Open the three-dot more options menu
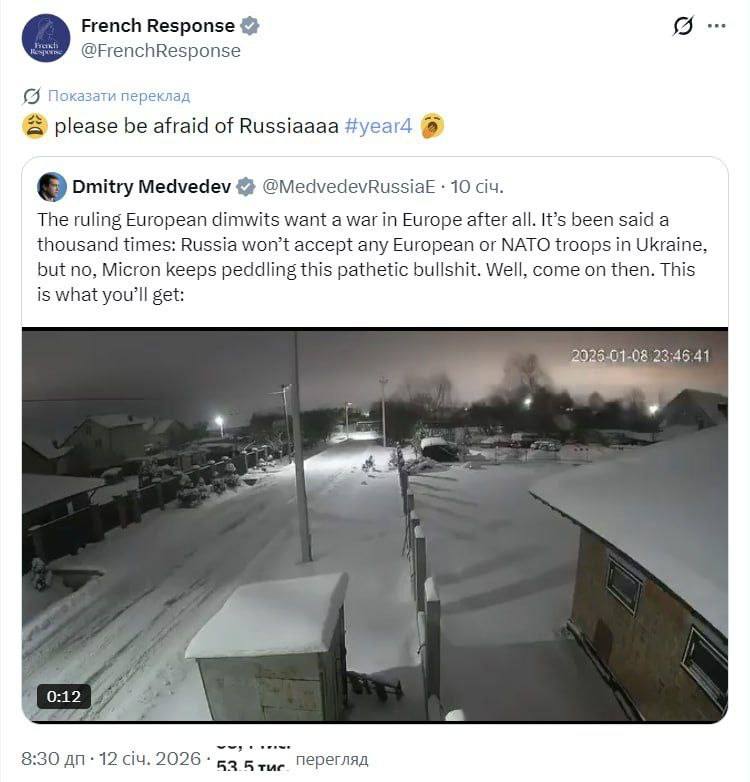The image size is (750, 782). pos(716,26)
